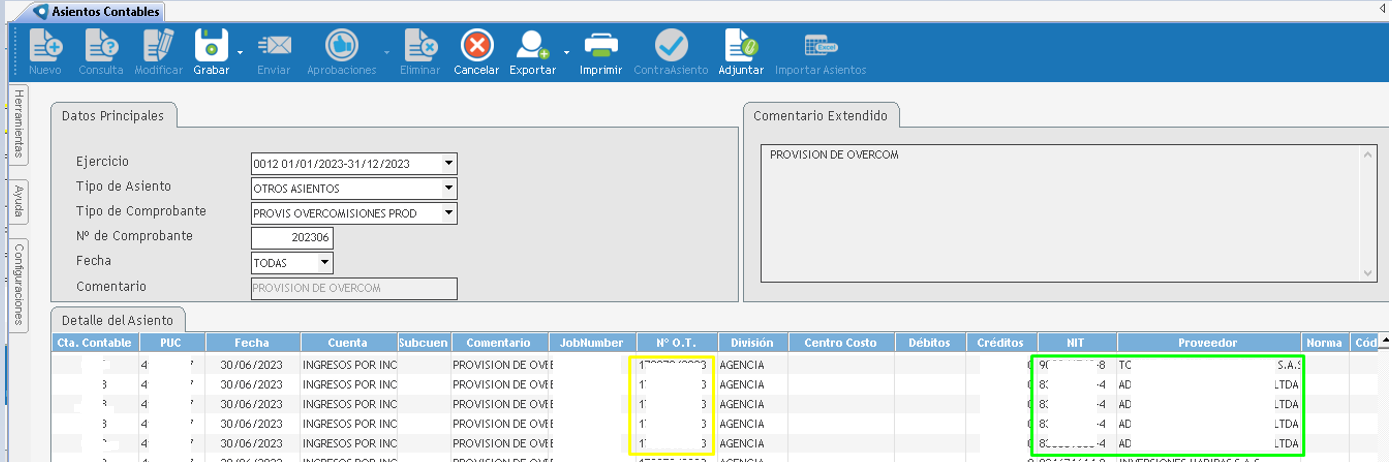
Task: Click the Nuevo toolbar icon
Action: point(45,46)
